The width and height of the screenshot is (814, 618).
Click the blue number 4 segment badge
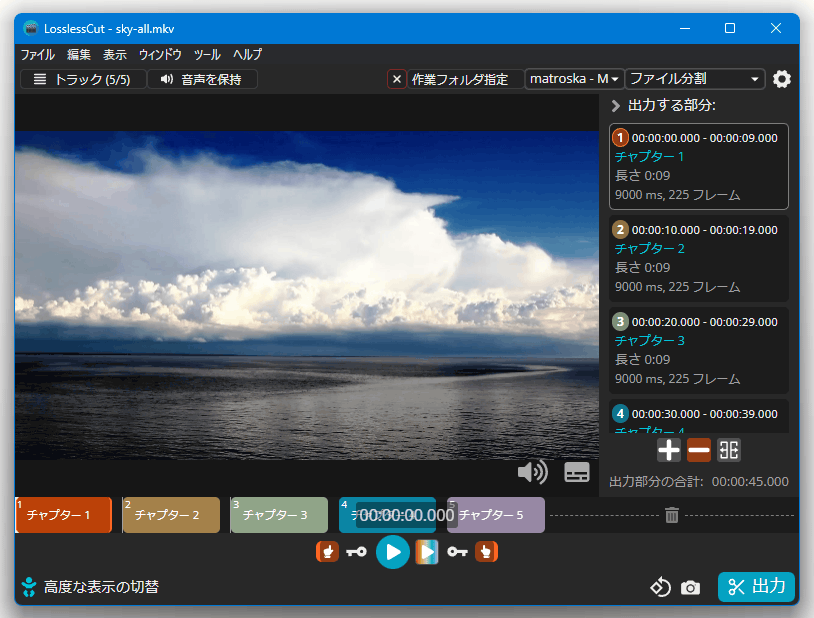click(x=620, y=414)
